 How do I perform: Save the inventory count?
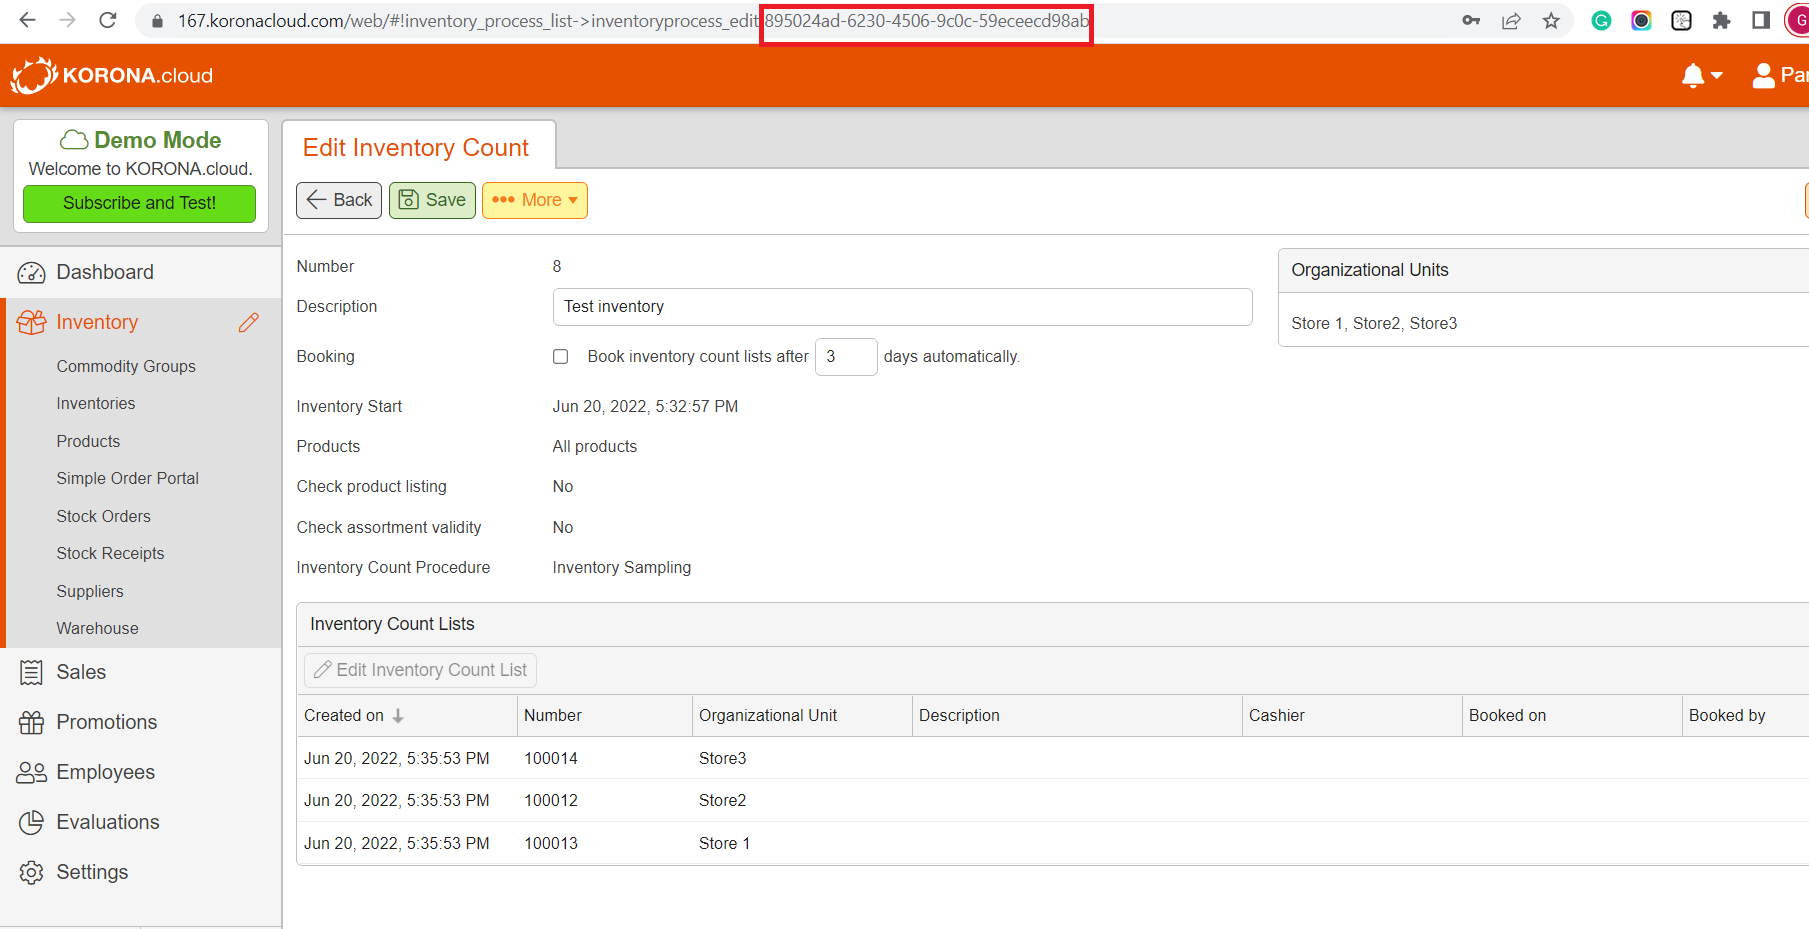(x=432, y=200)
